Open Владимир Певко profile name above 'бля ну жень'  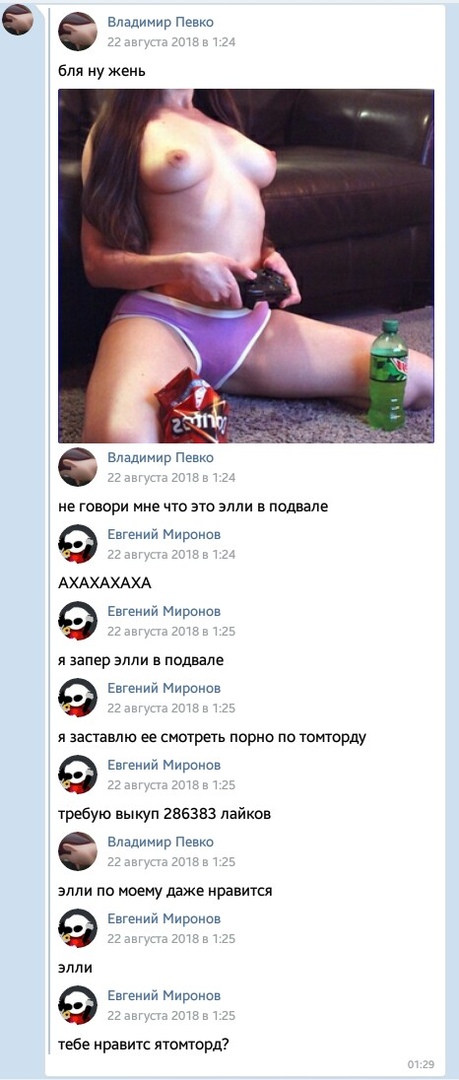click(161, 22)
